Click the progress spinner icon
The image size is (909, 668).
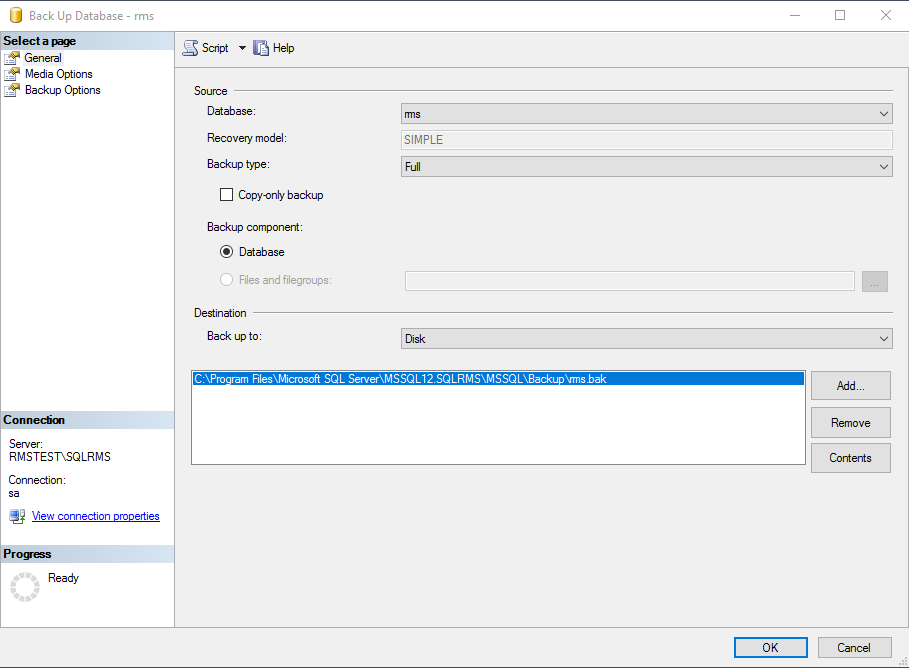click(25, 587)
